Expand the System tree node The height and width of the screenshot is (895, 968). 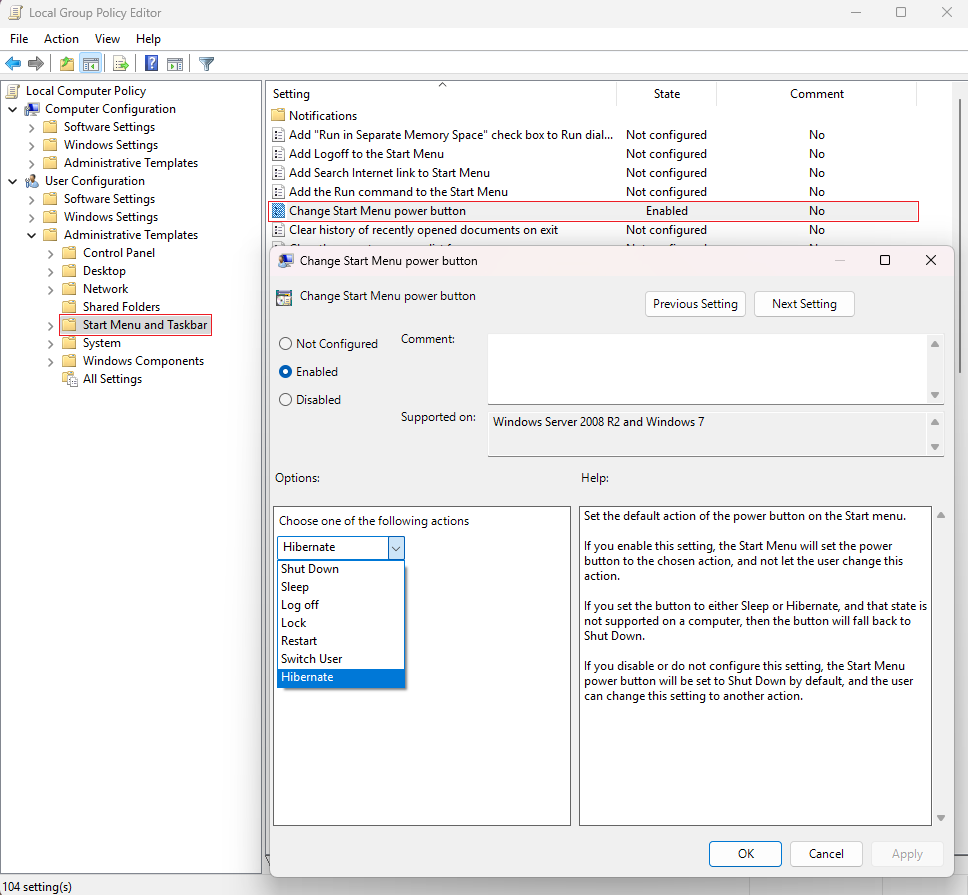(51, 343)
